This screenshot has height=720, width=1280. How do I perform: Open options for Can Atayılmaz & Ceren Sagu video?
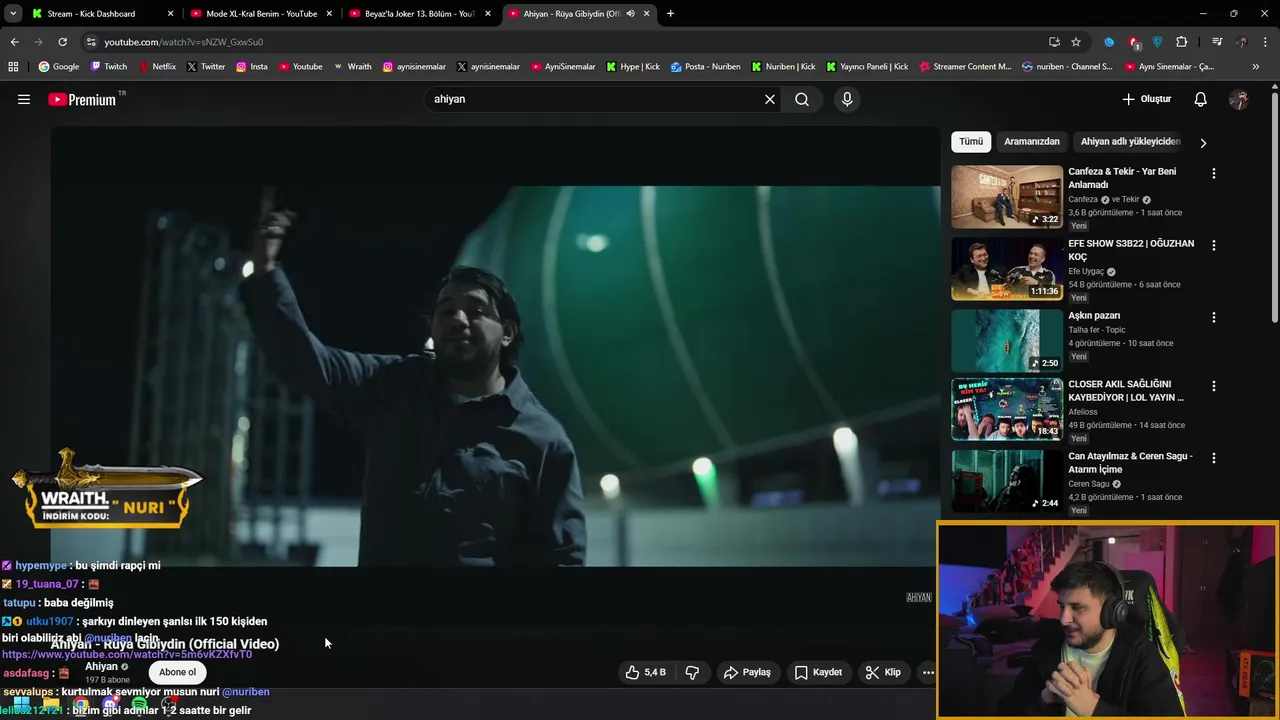coord(1214,458)
